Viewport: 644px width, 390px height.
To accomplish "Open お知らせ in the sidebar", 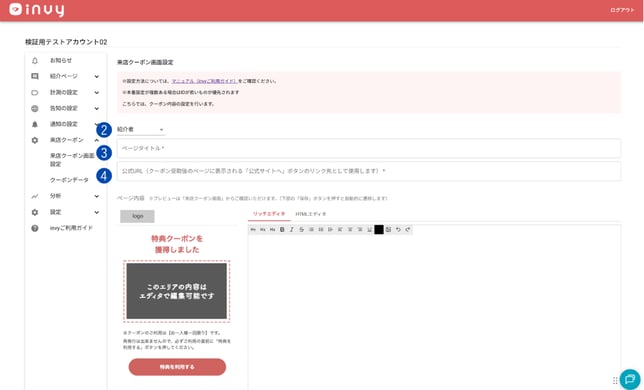I will click(61, 60).
